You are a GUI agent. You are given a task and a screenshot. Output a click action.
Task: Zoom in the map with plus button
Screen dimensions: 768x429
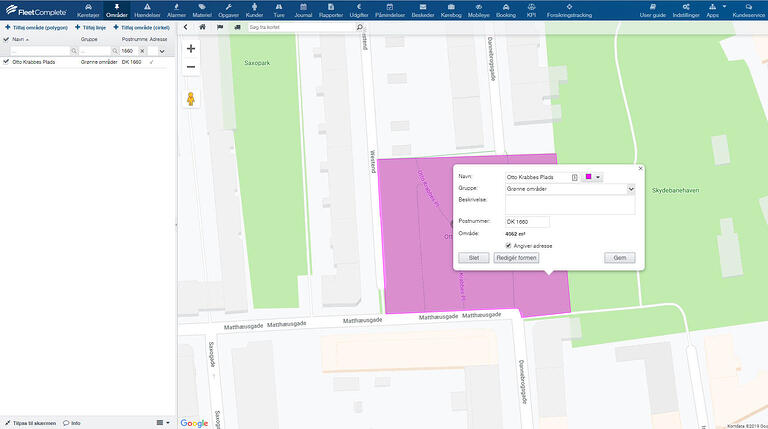[191, 48]
